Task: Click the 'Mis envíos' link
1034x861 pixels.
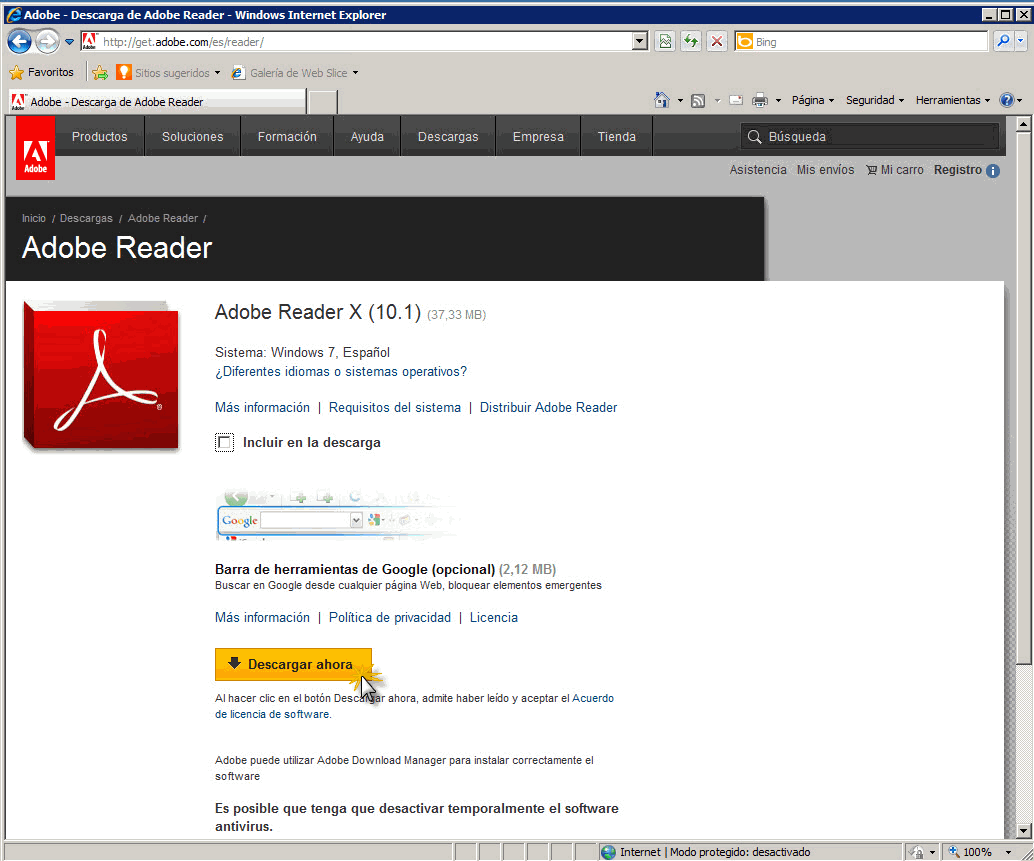Action: 825,170
